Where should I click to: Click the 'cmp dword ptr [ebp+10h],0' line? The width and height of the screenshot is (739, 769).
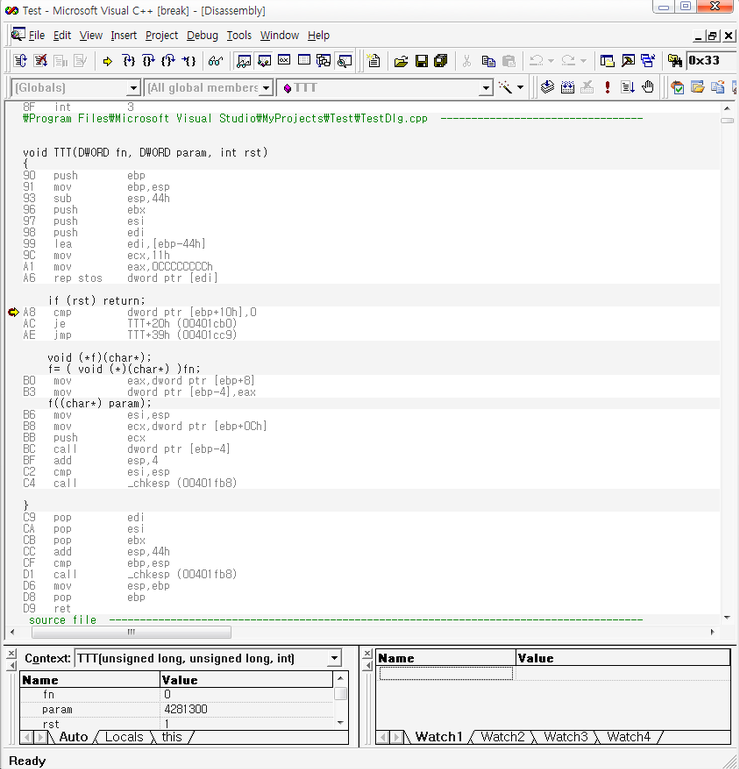coord(192,312)
